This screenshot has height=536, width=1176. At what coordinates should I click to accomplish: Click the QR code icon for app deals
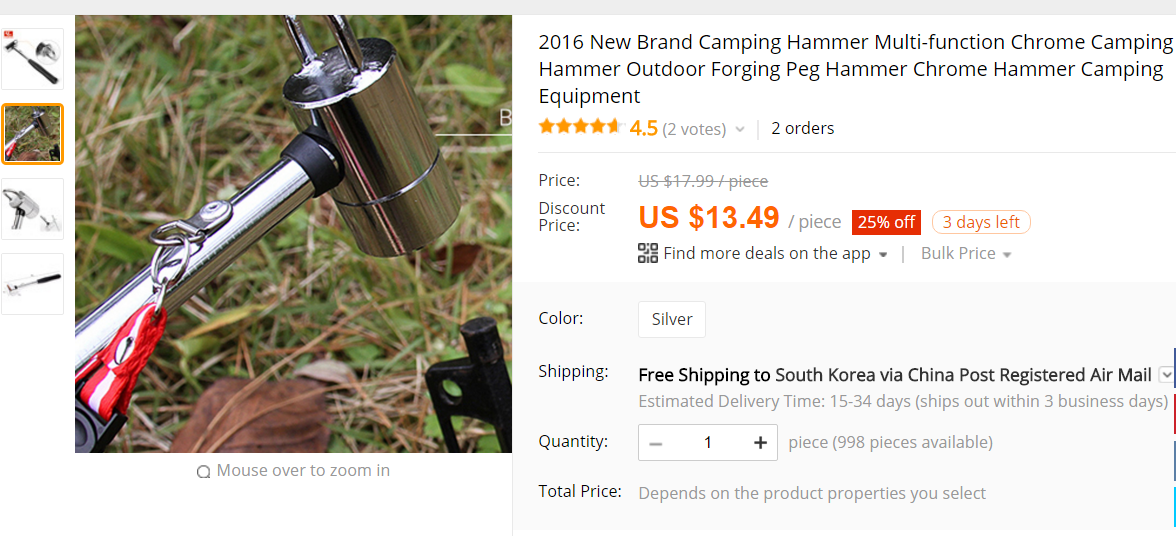coord(648,253)
